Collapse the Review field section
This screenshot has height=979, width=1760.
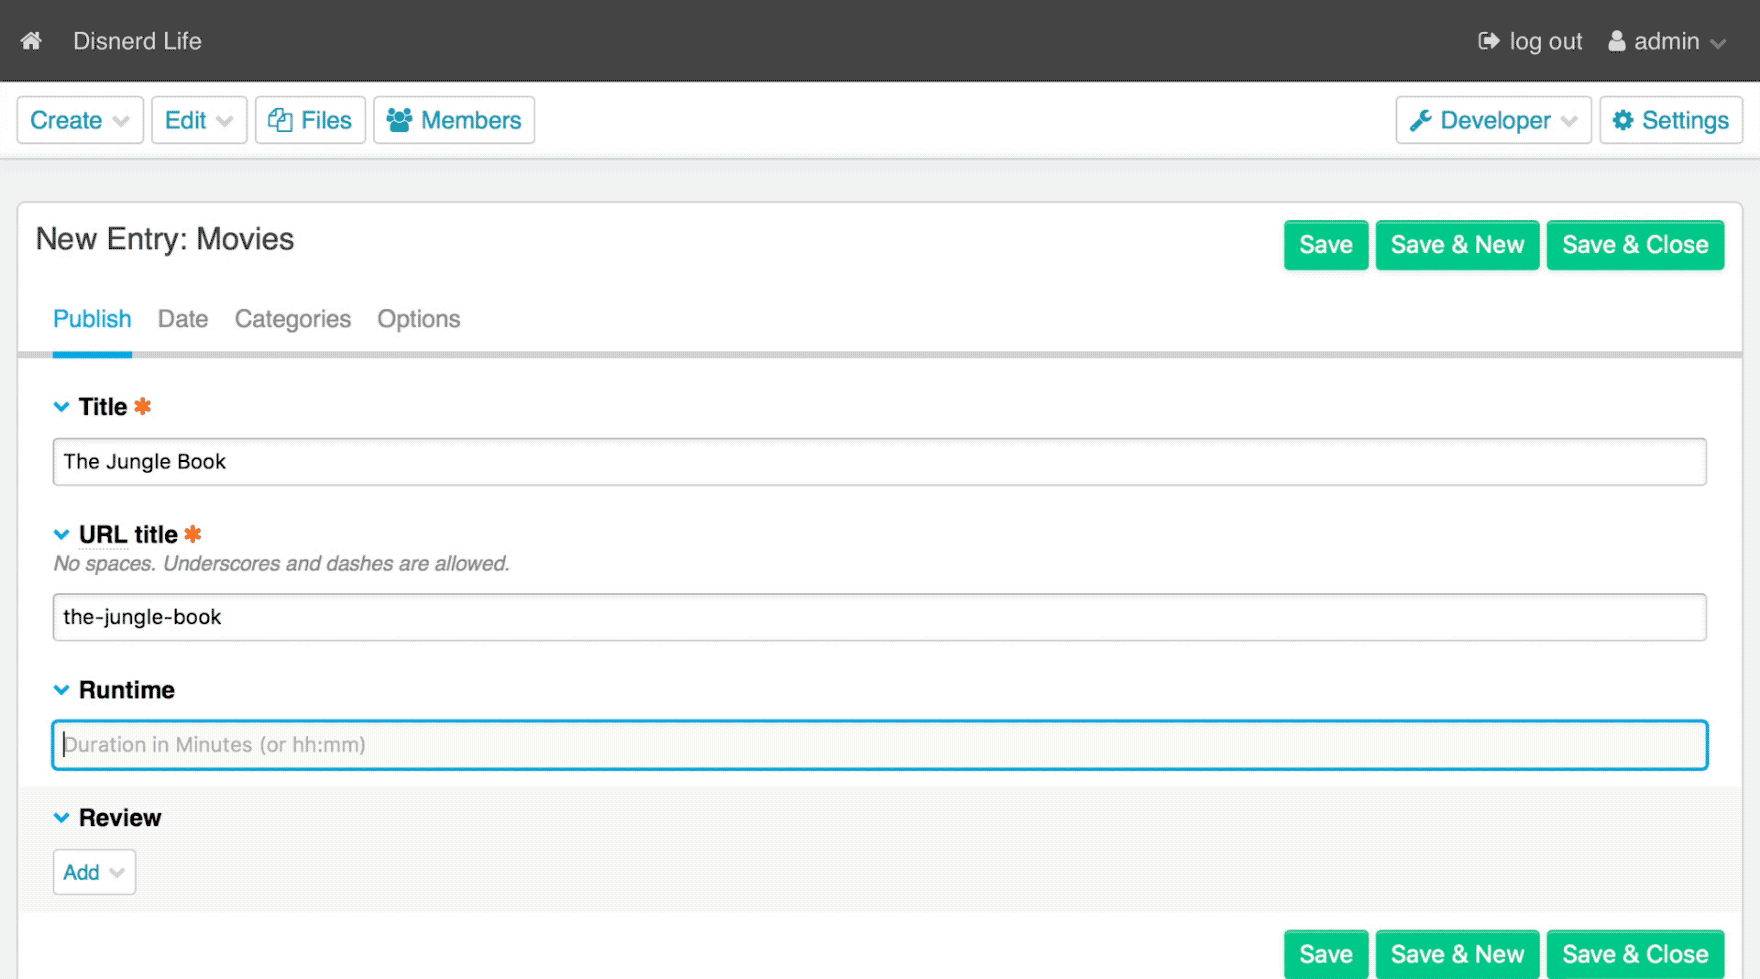61,818
